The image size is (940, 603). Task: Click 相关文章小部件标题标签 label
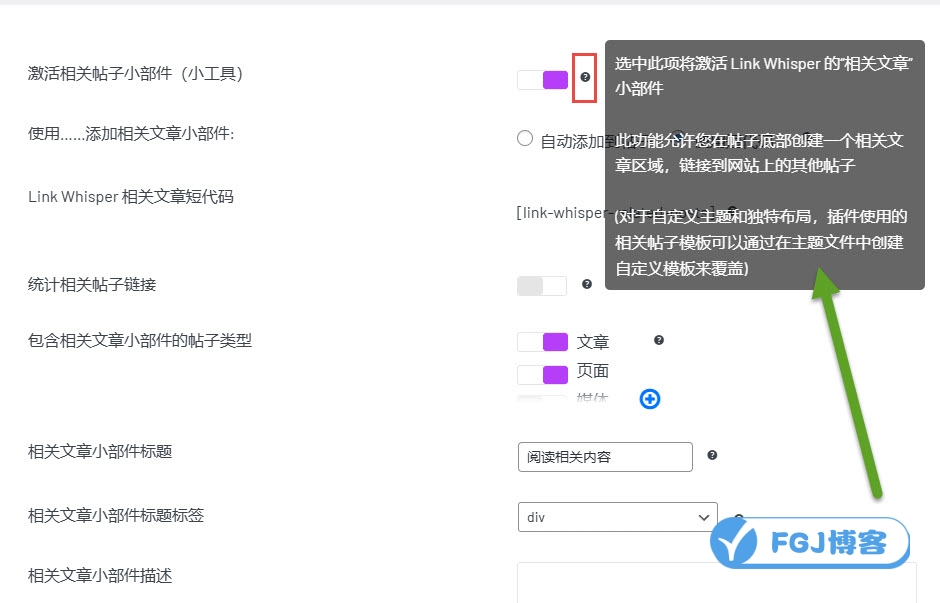tap(116, 515)
